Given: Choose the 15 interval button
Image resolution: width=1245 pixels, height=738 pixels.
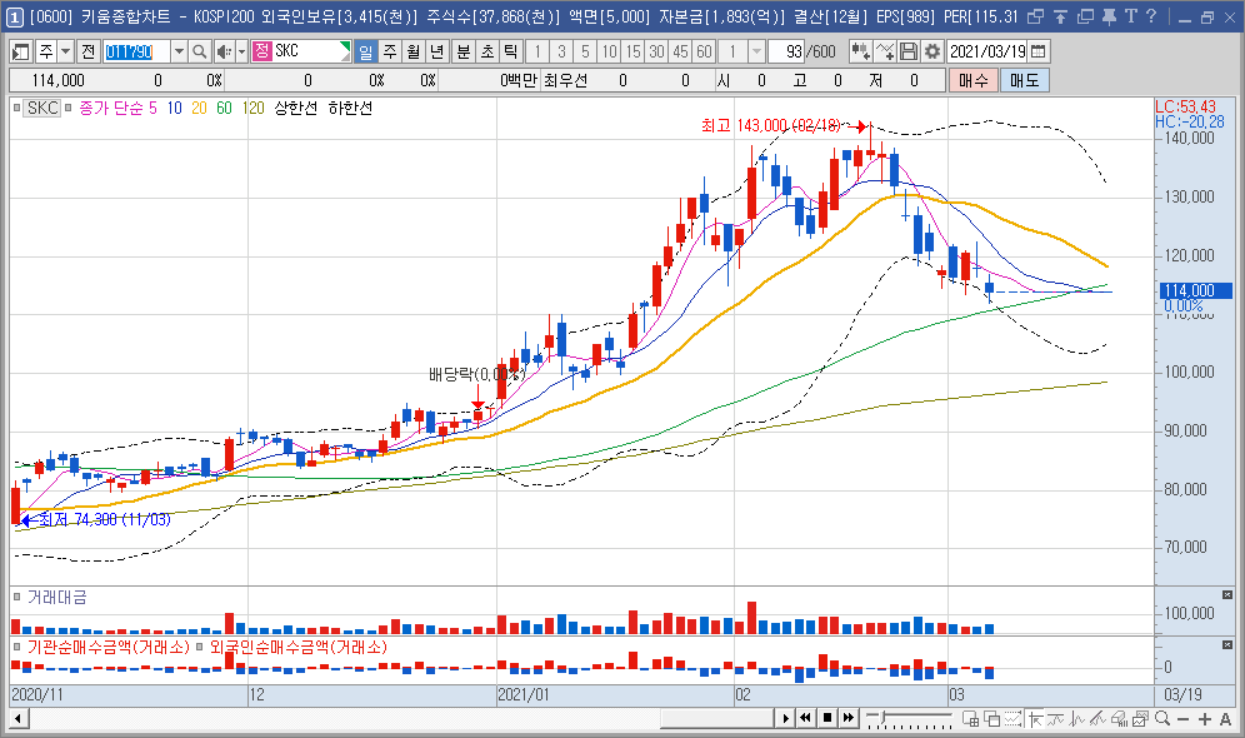Looking at the screenshot, I should click(x=633, y=51).
